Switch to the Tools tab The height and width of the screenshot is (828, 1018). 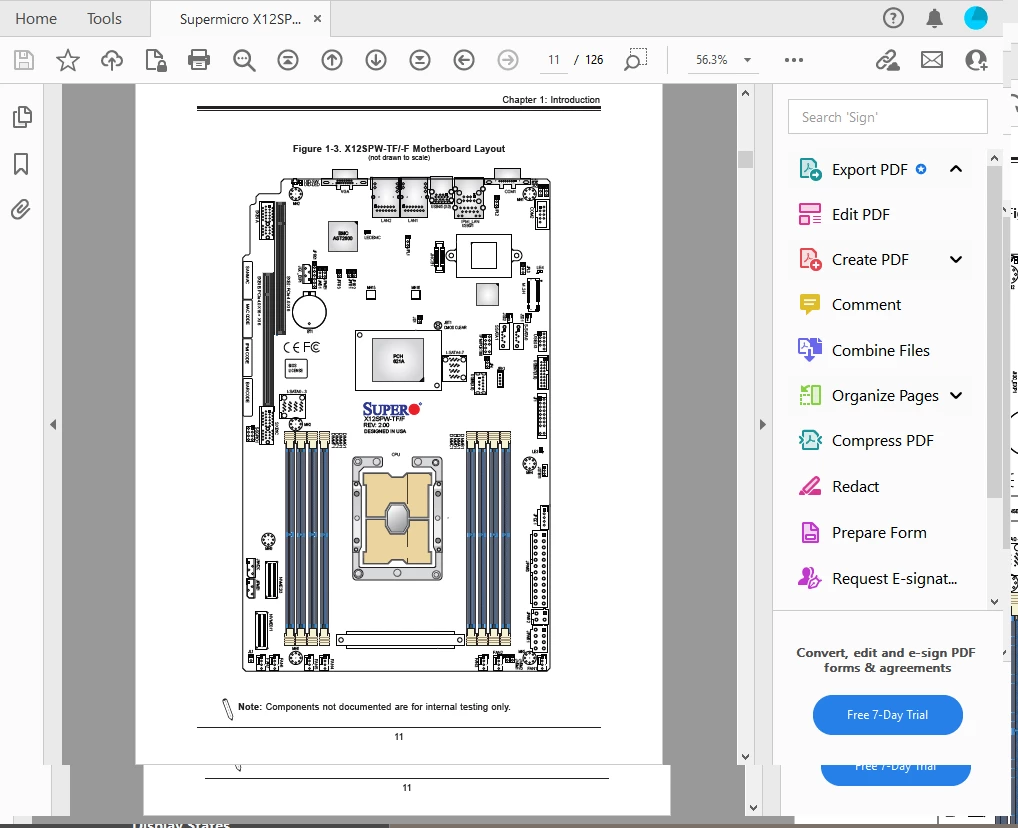(x=104, y=19)
